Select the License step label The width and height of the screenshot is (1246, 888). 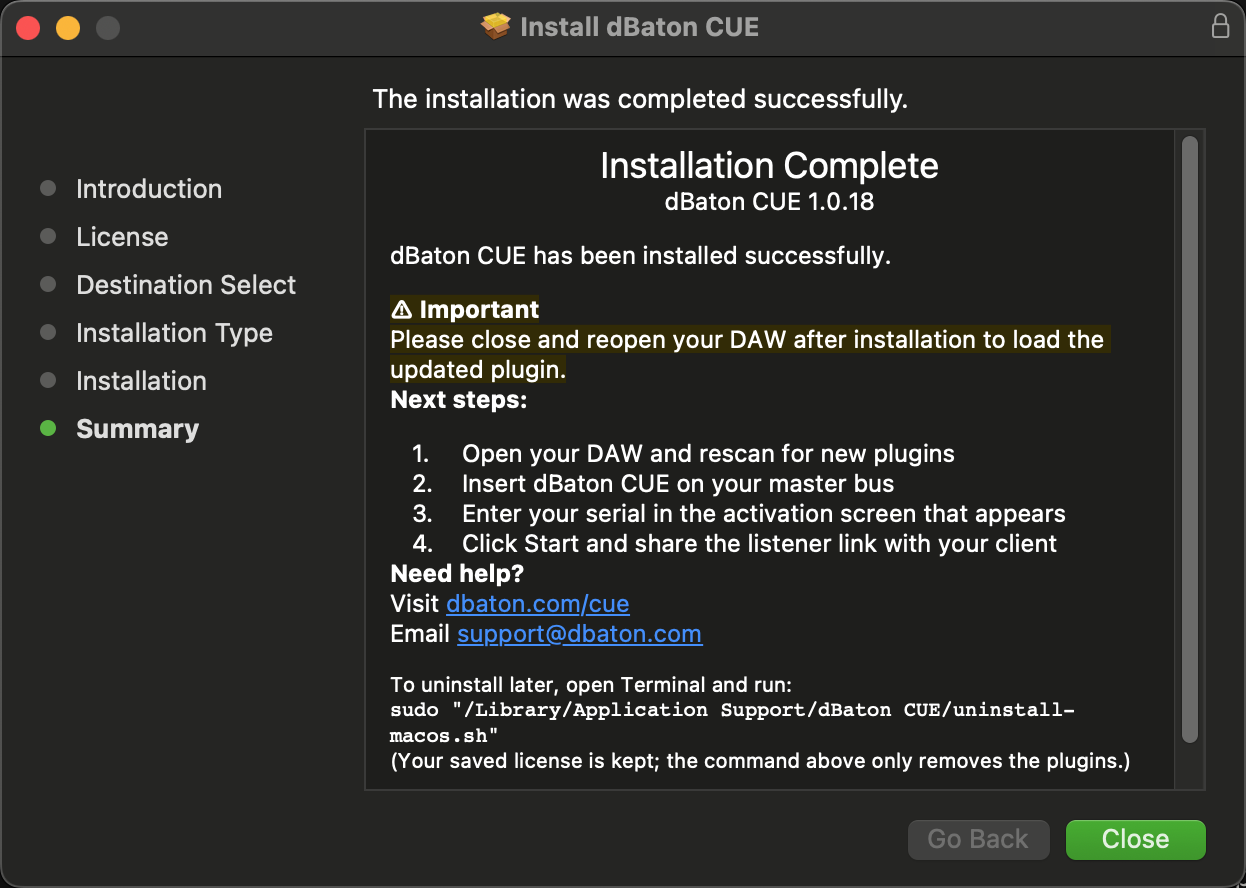coord(122,237)
